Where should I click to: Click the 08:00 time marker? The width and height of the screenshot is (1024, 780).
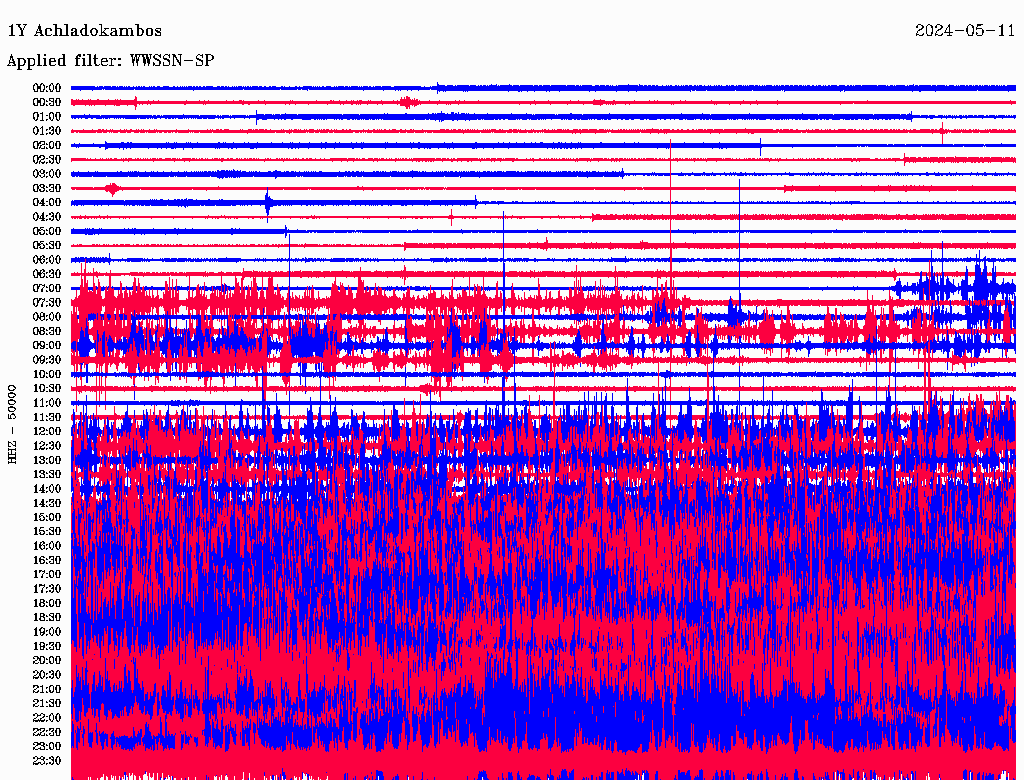pos(47,317)
